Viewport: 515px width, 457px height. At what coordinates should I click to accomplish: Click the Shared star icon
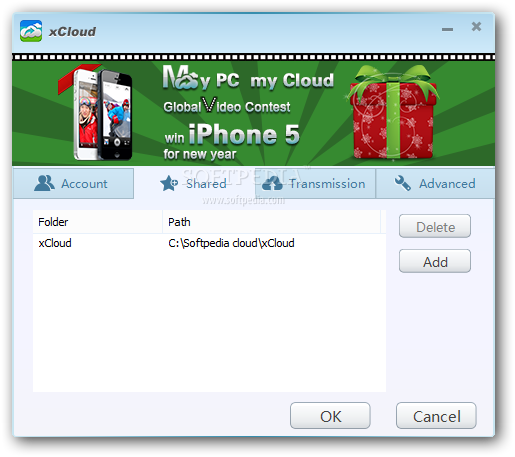[x=169, y=183]
